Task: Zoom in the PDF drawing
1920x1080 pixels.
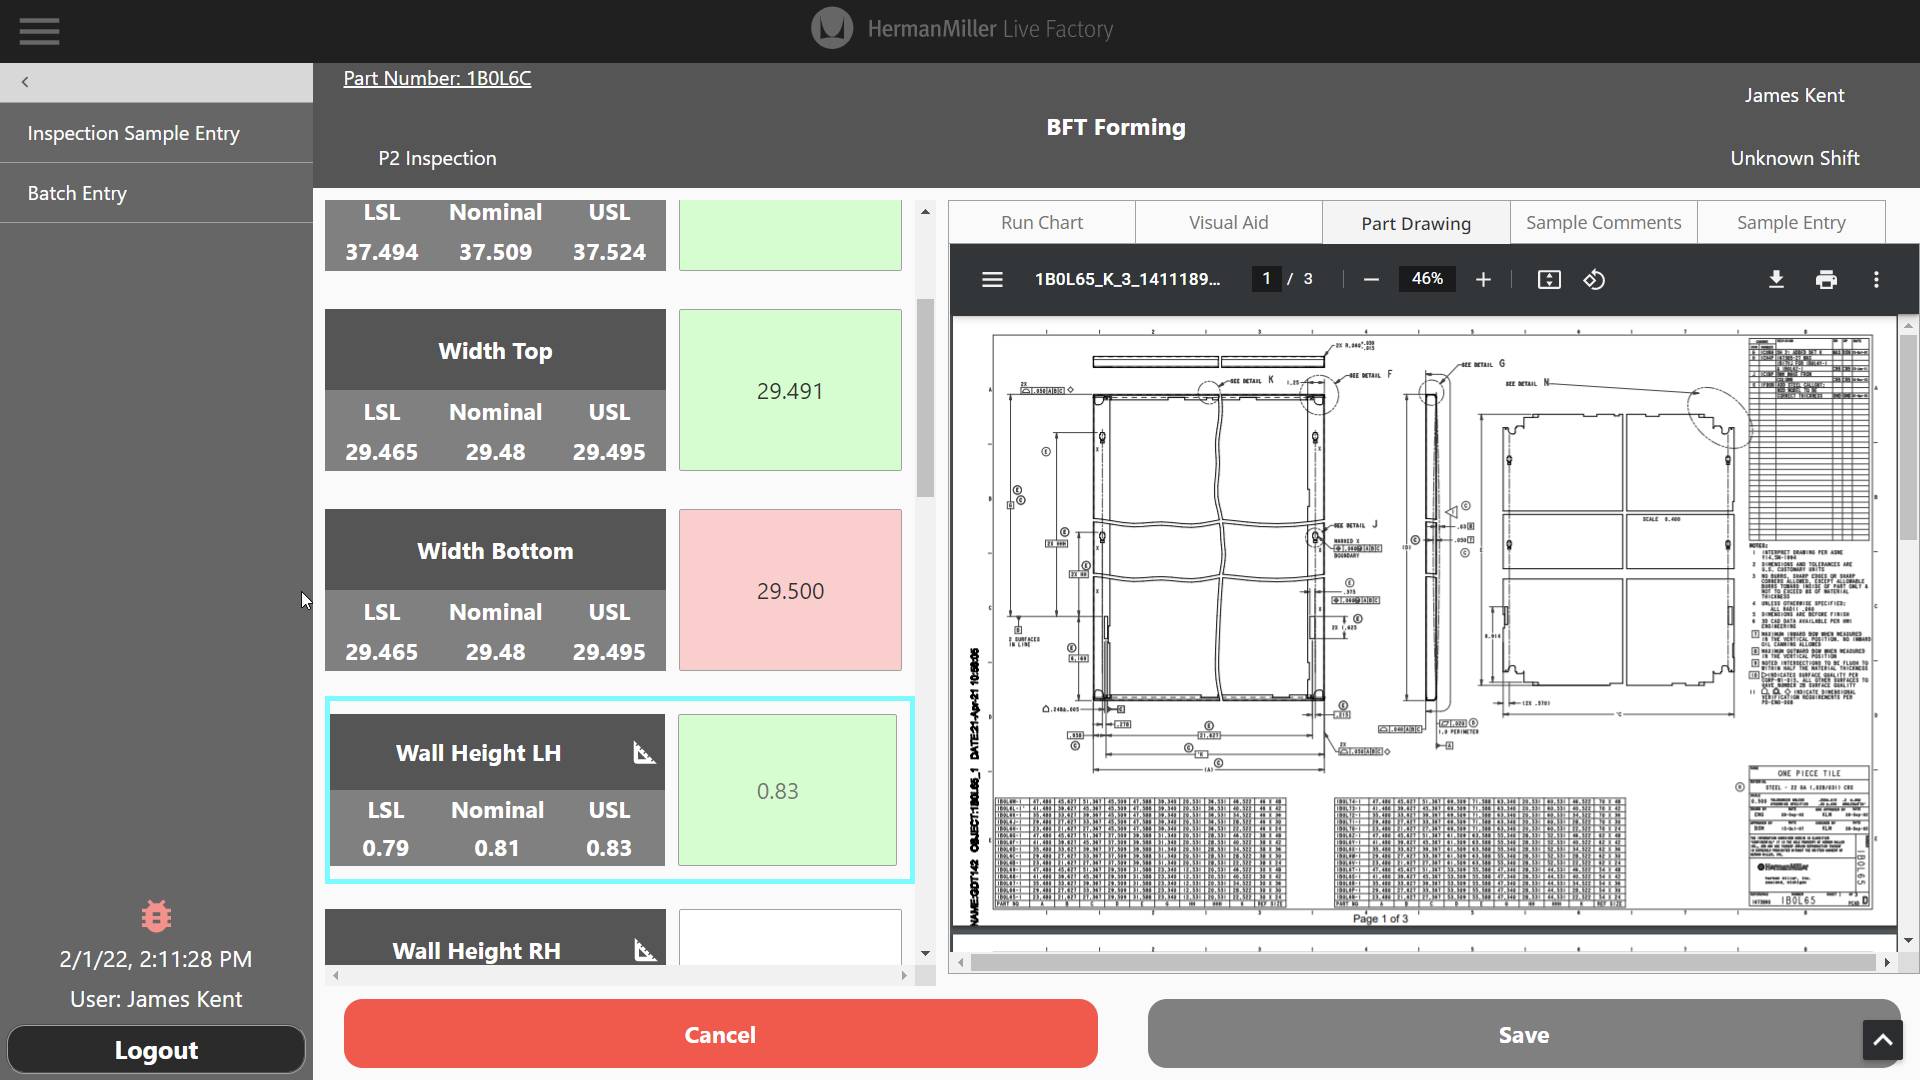Action: tap(1483, 279)
